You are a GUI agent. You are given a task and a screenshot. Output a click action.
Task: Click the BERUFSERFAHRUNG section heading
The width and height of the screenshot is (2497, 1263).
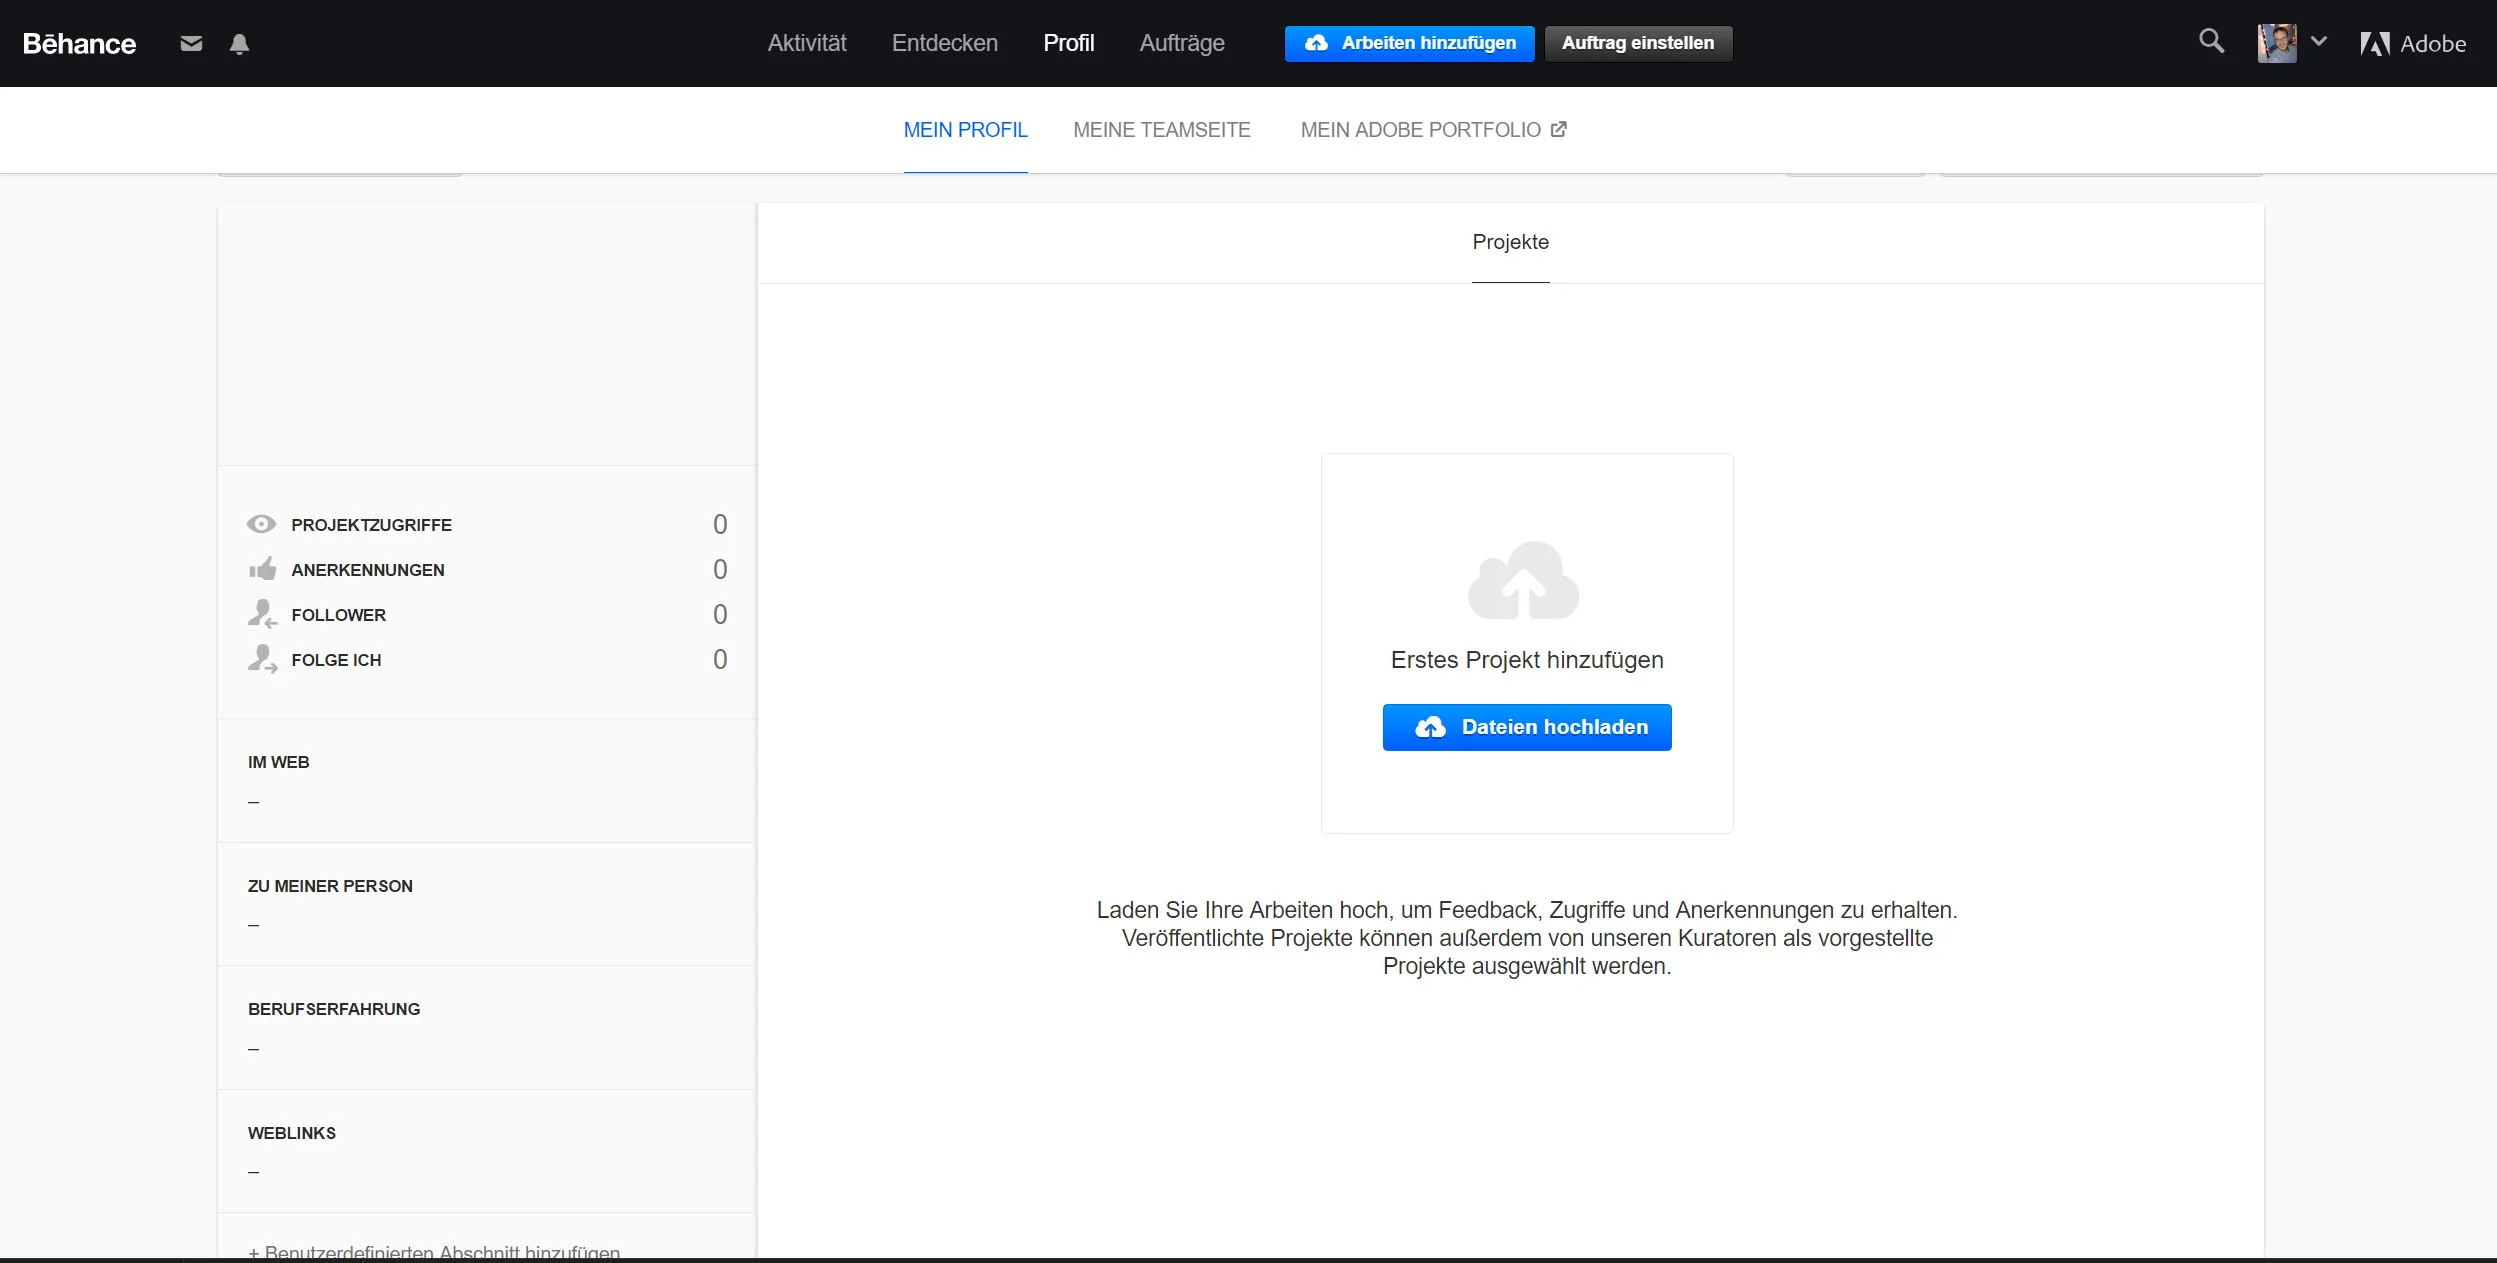(x=334, y=1009)
